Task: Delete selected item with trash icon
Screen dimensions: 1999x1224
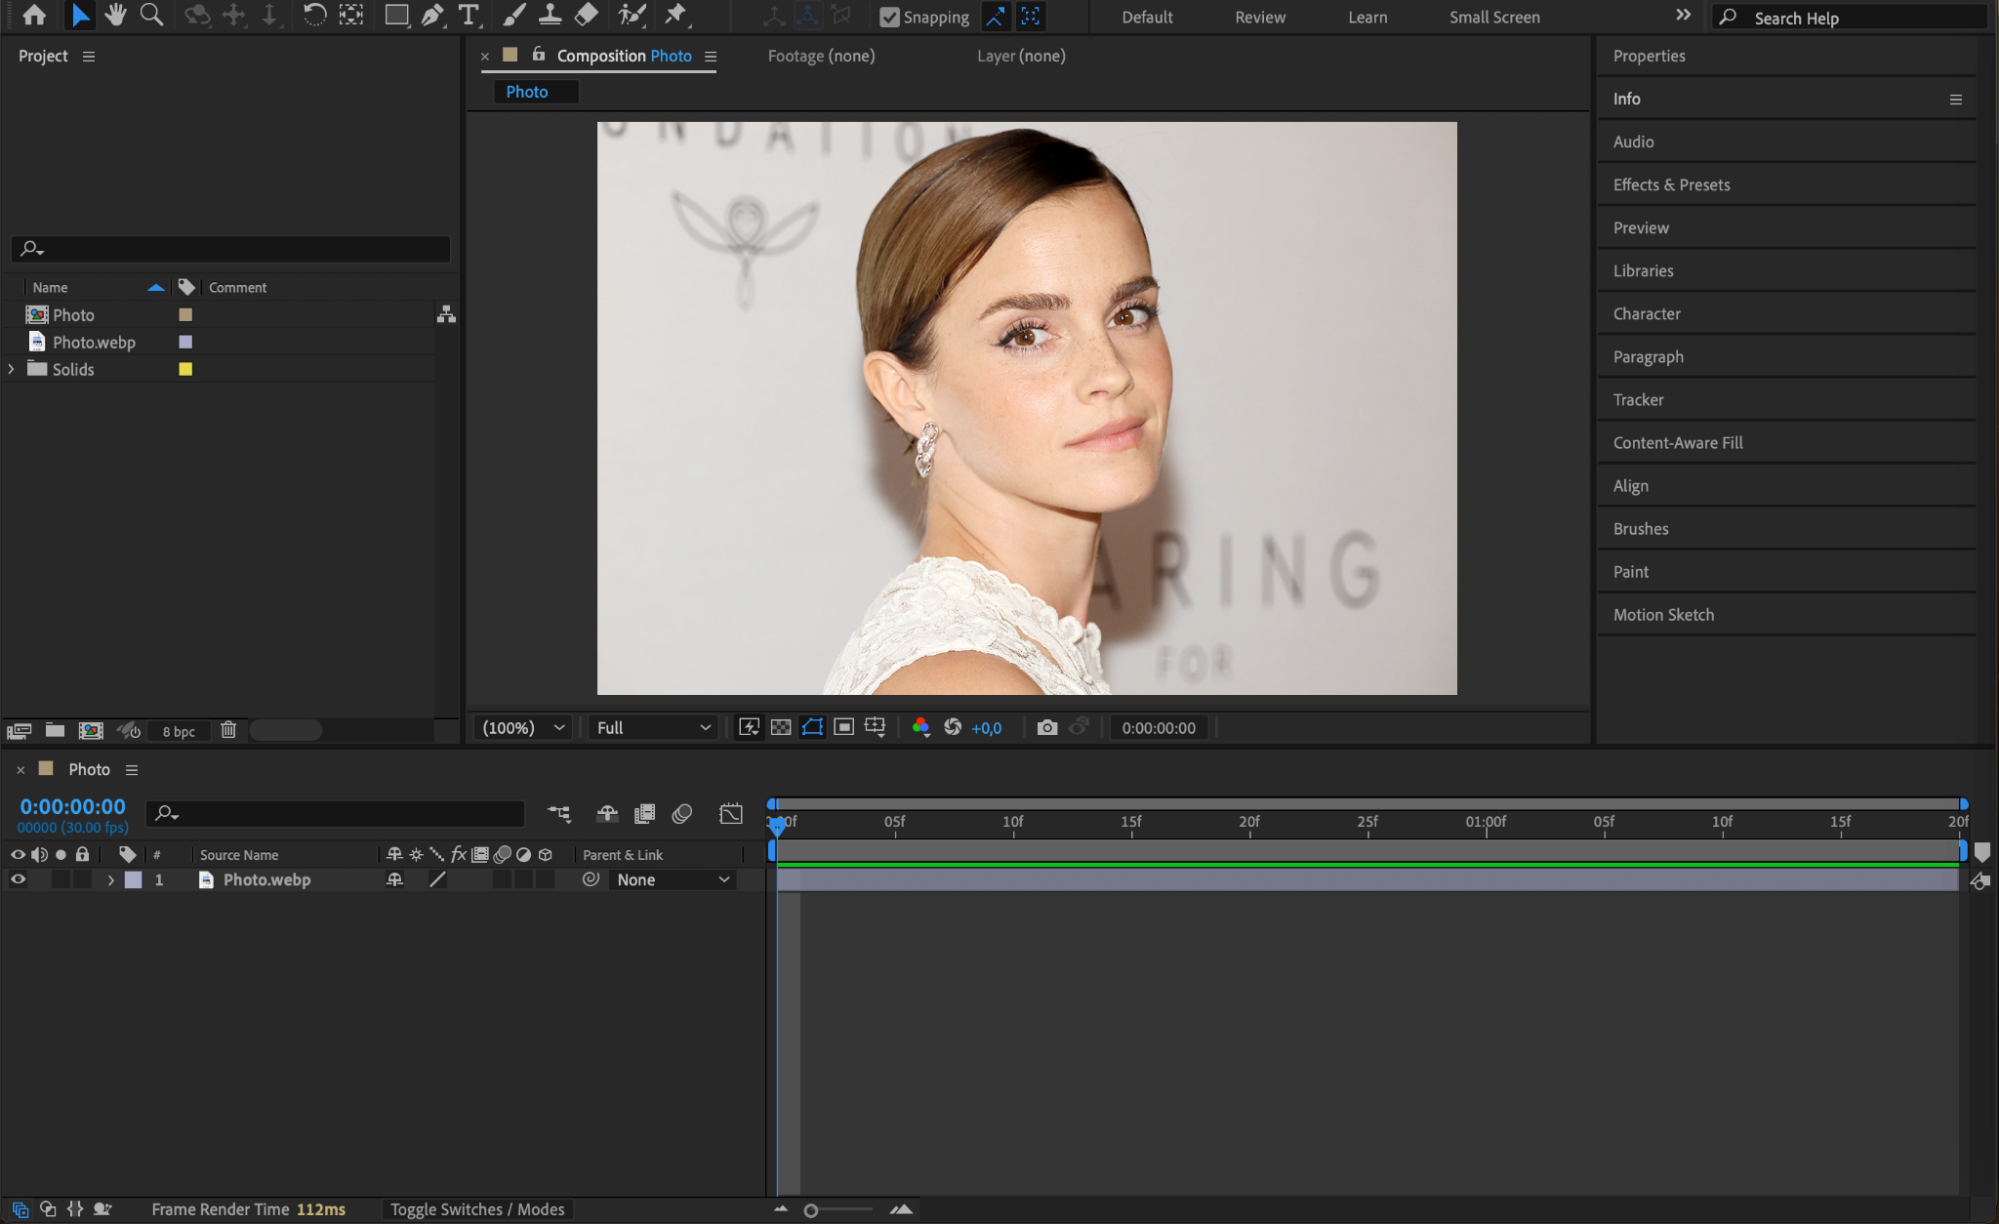Action: click(228, 730)
